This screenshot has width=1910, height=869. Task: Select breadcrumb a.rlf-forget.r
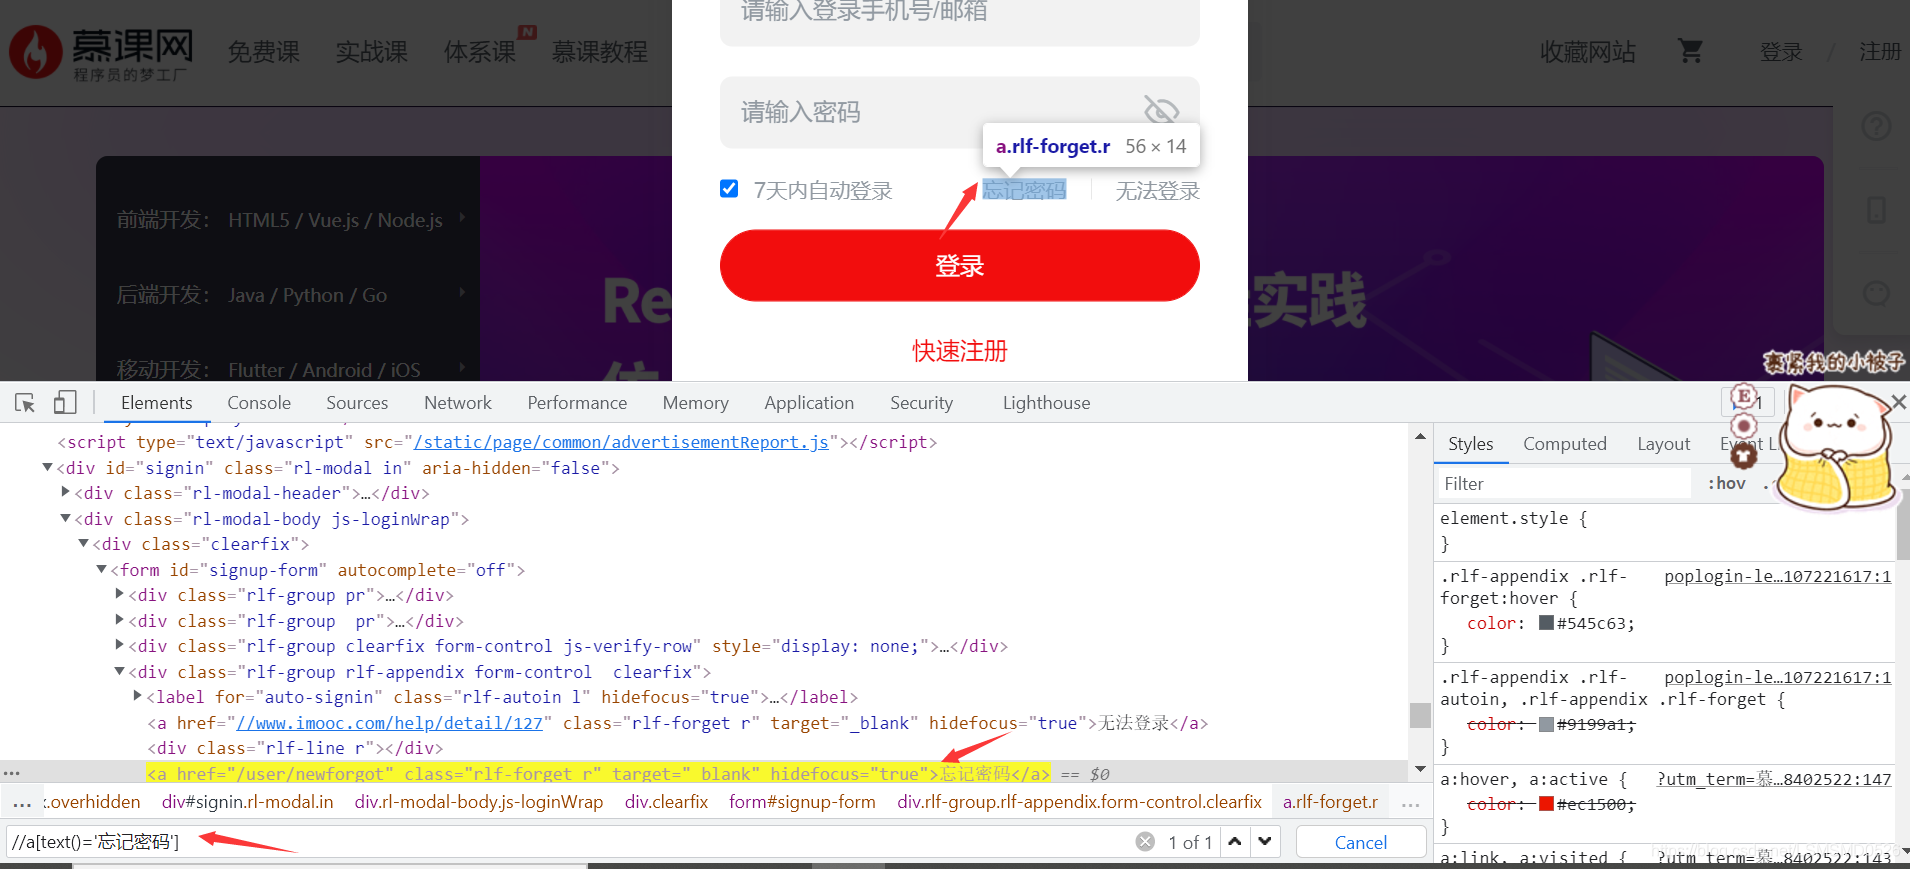(x=1330, y=802)
